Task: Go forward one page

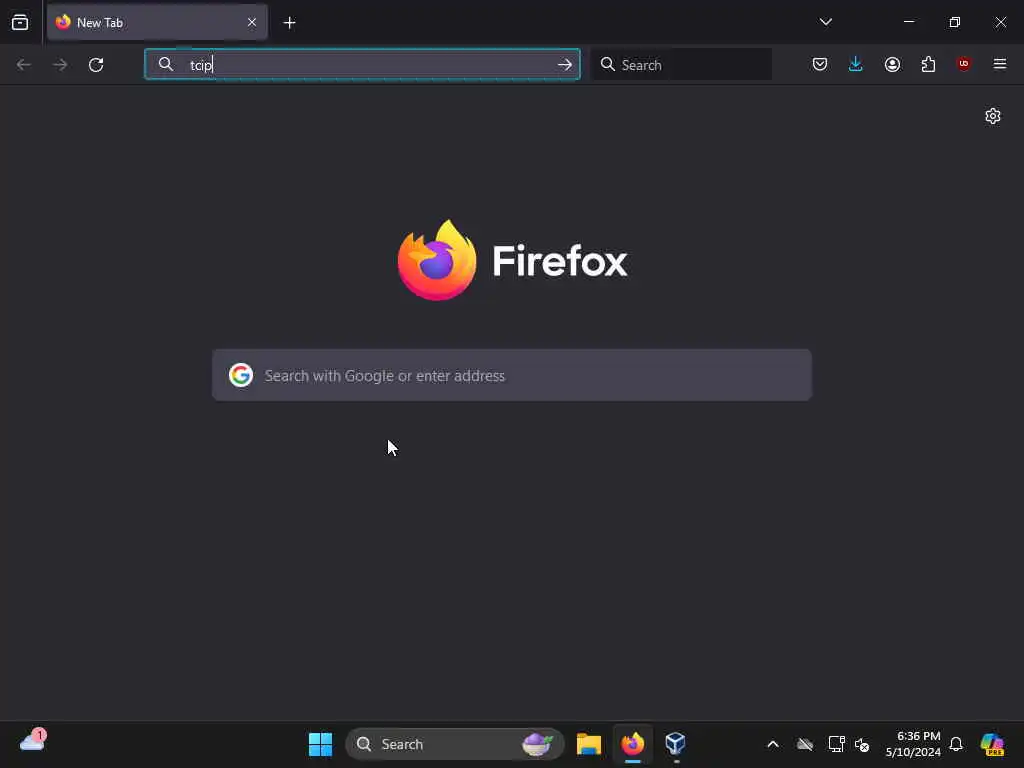Action: click(59, 65)
